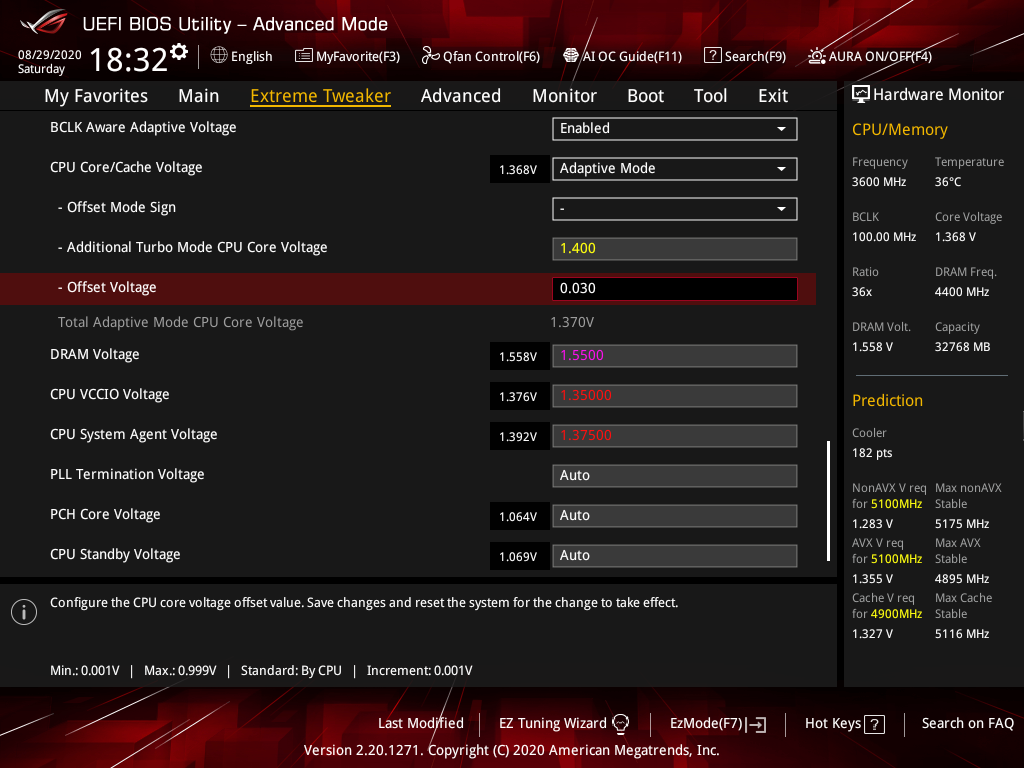Image resolution: width=1024 pixels, height=768 pixels.
Task: Start EZ Tuning Wizard
Action: tap(564, 724)
